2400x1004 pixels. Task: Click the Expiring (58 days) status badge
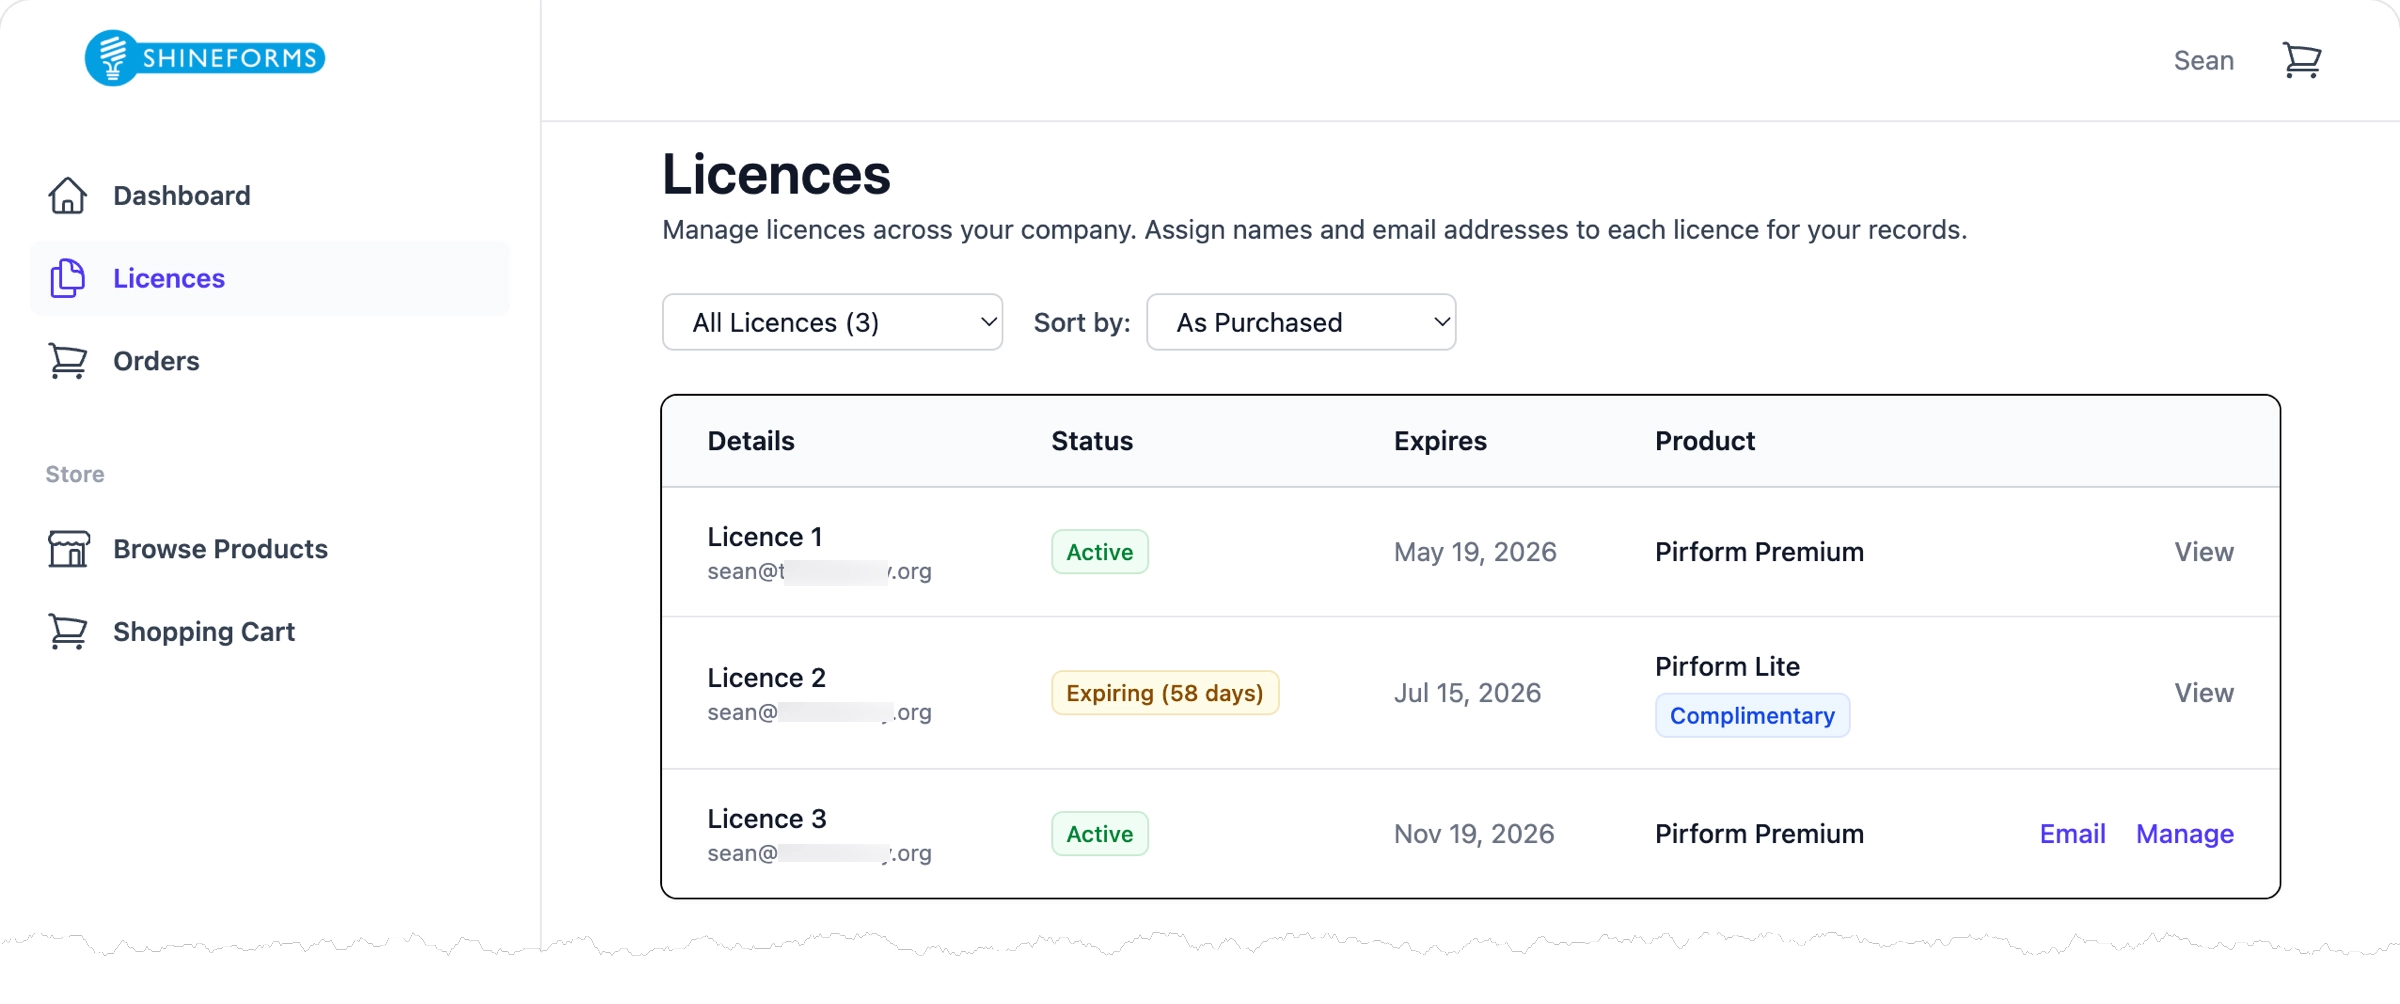click(1165, 693)
